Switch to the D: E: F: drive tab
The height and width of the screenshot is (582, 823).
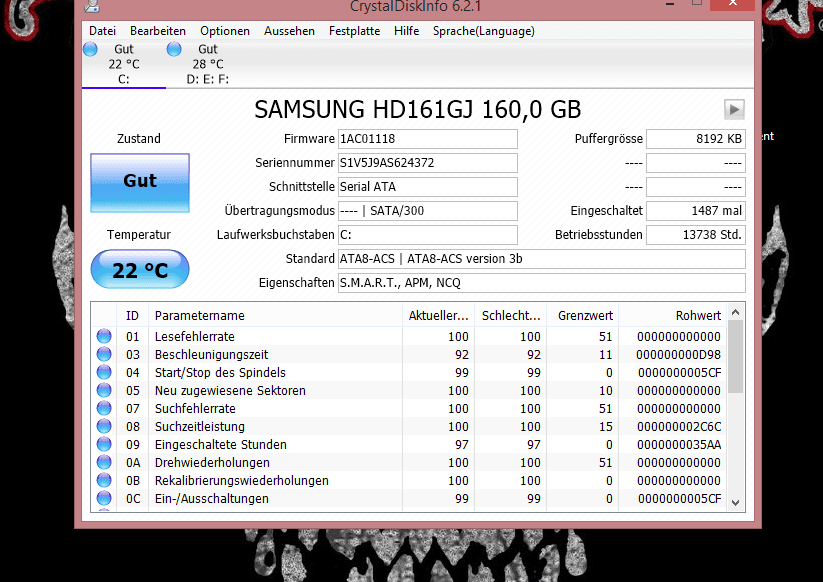pos(208,64)
